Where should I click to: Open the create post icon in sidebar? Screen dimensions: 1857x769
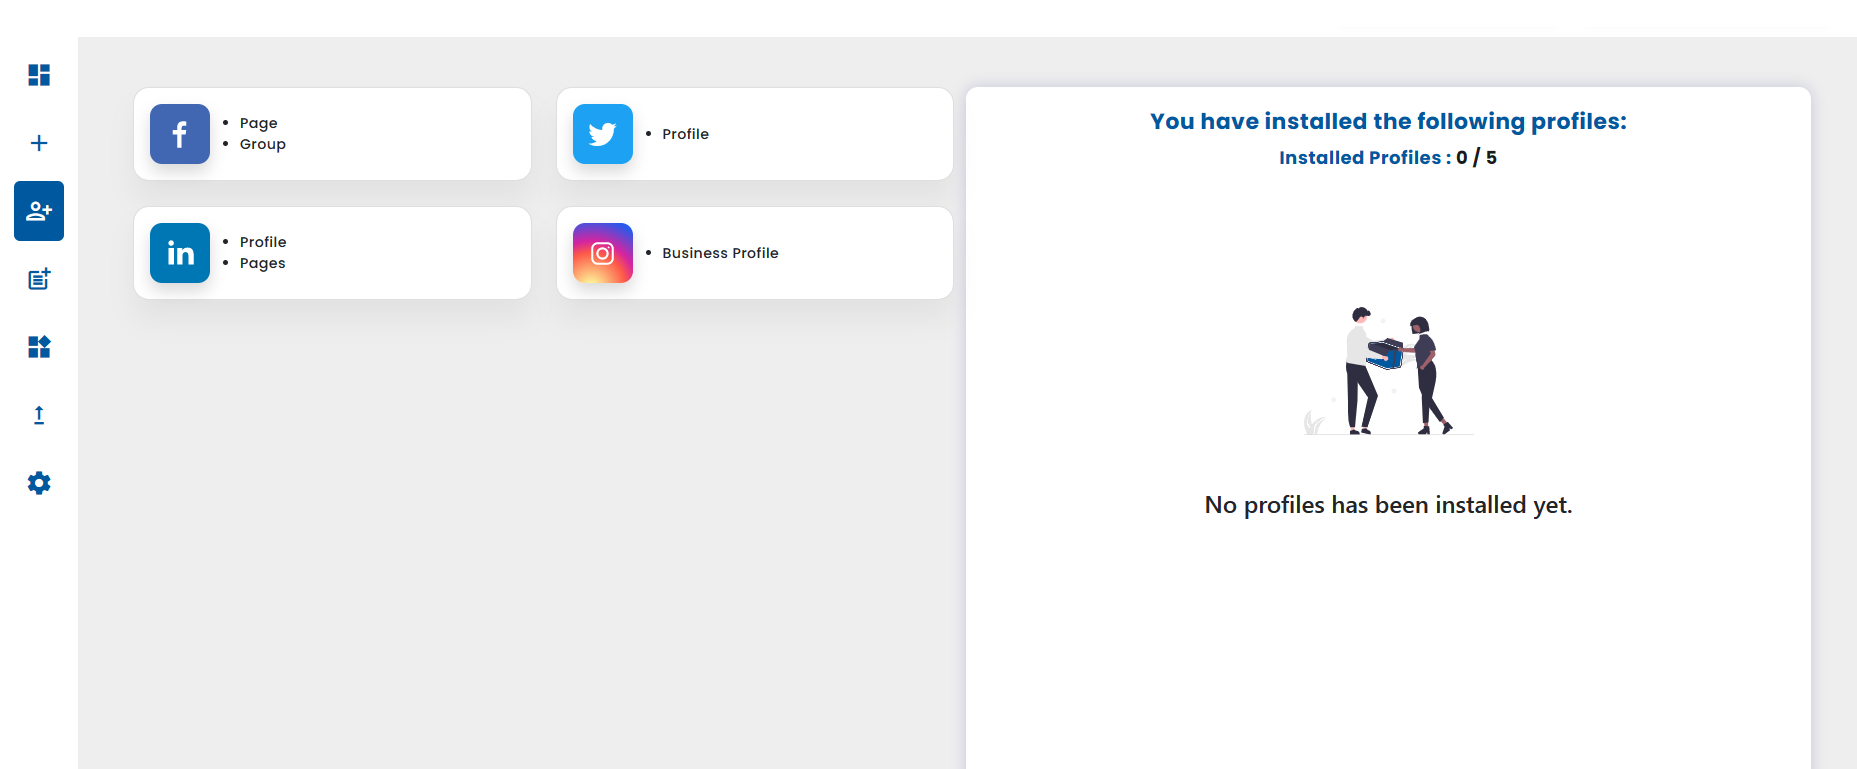click(39, 279)
